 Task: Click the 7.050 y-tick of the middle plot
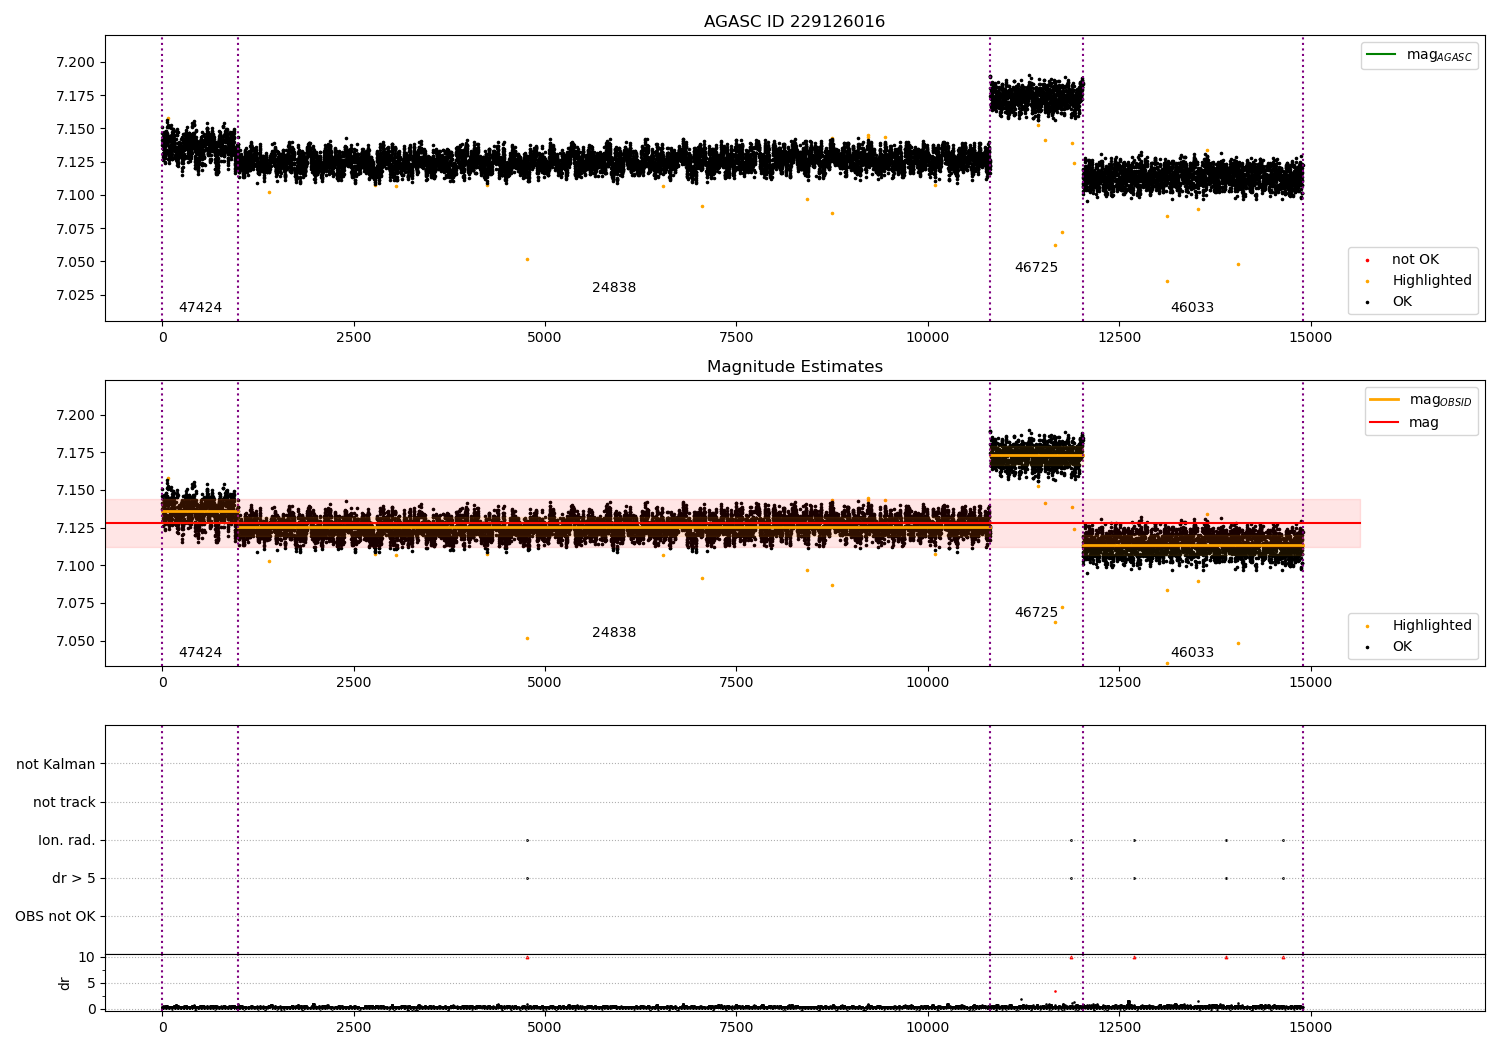pos(76,642)
